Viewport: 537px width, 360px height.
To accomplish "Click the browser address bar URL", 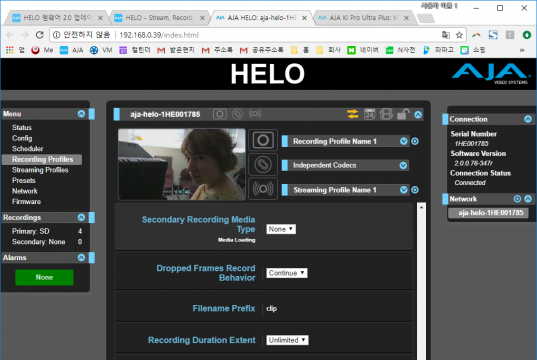I will (159, 35).
